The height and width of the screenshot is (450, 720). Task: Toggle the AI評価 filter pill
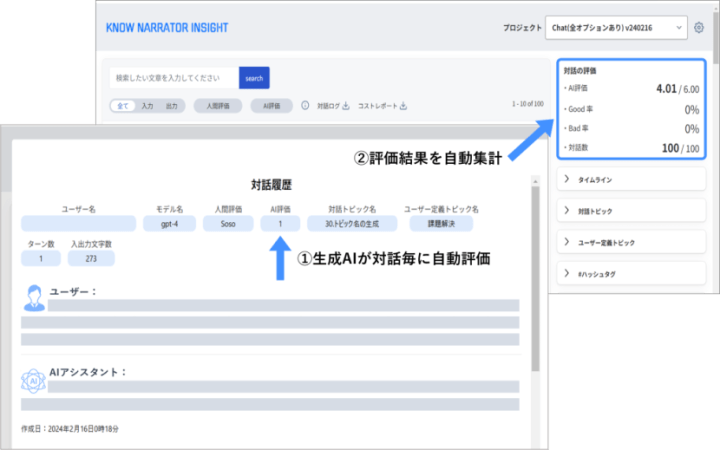point(270,105)
